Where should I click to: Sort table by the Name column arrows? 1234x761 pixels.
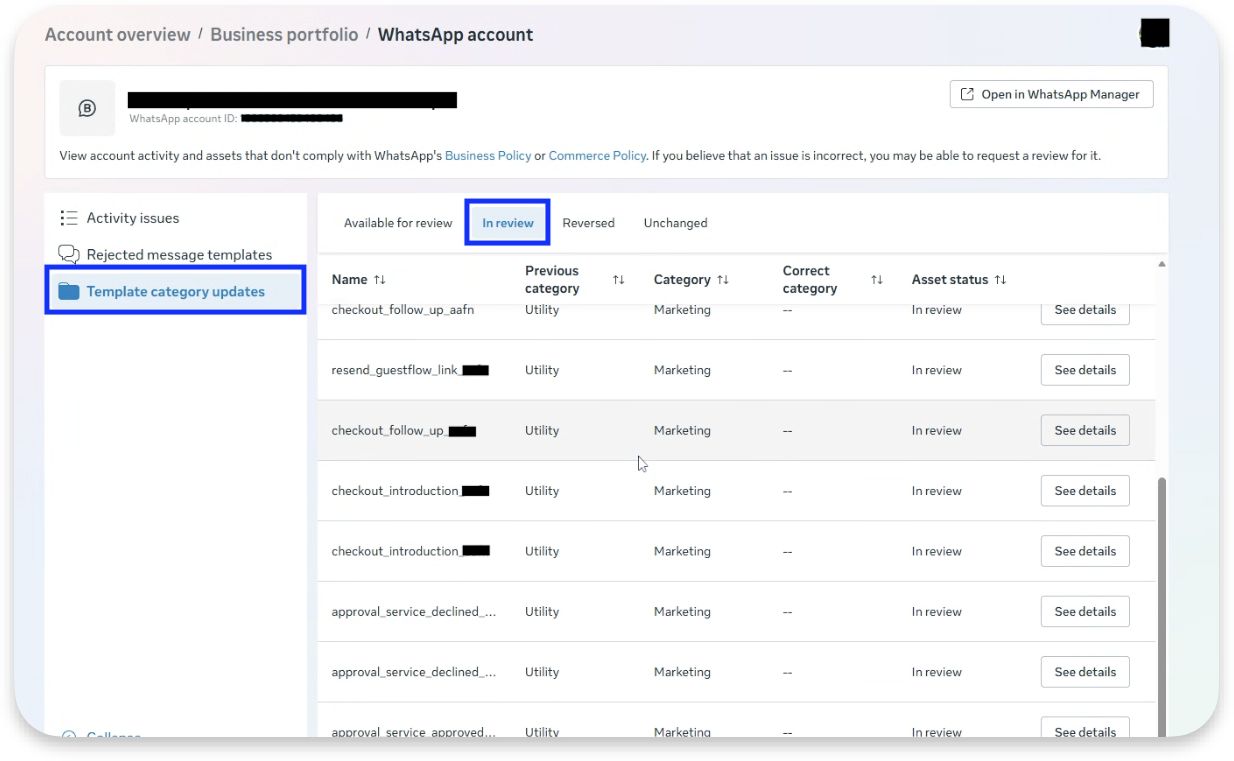(x=379, y=280)
